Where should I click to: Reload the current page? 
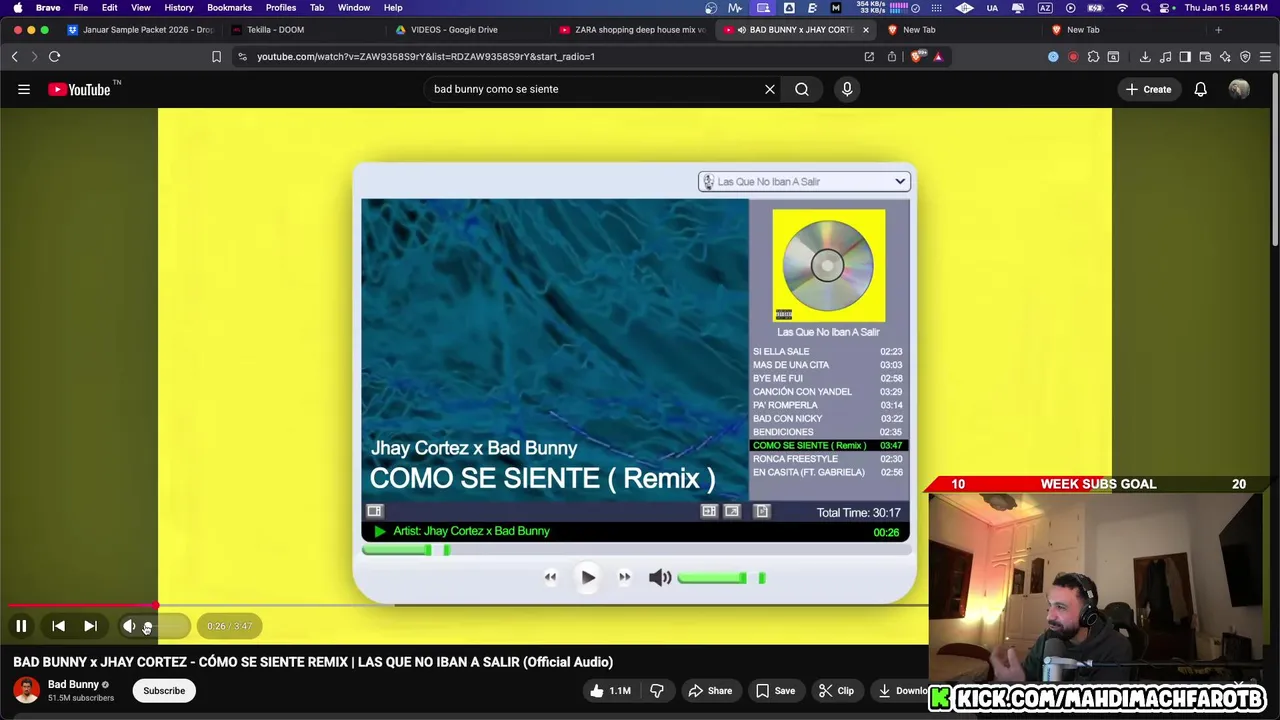click(x=55, y=57)
